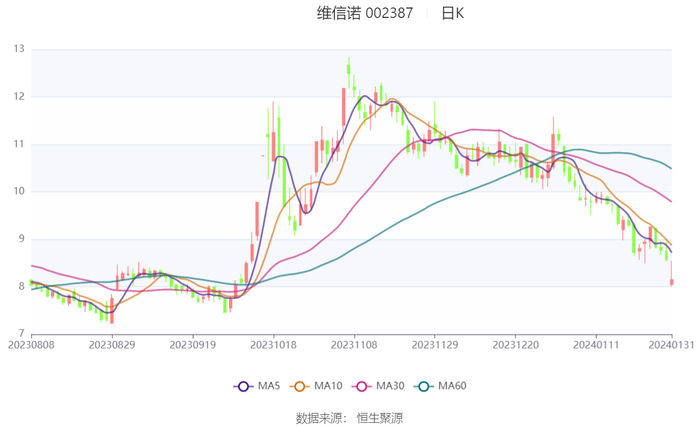Click the 20231220 date tick label

point(515,344)
